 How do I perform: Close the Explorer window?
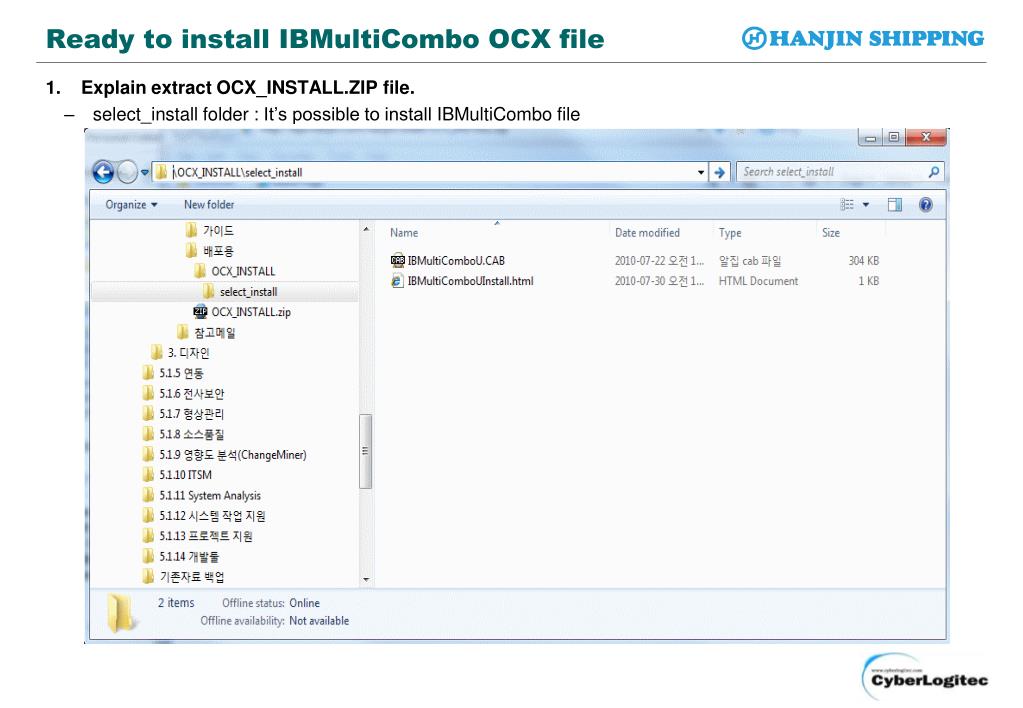pyautogui.click(x=926, y=137)
